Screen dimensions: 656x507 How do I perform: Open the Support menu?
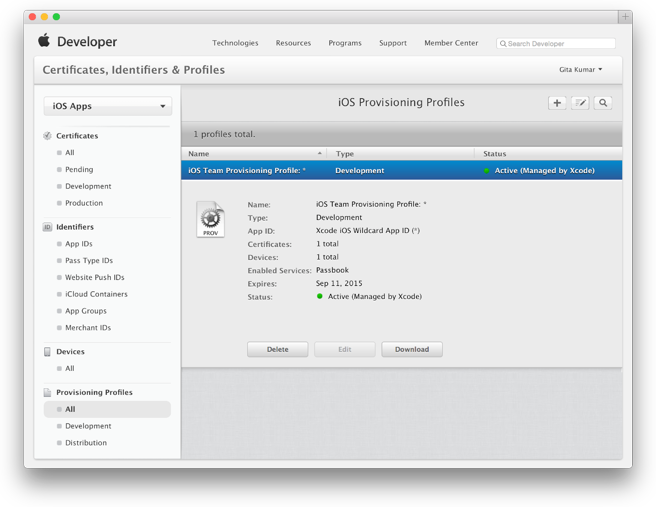(x=393, y=43)
